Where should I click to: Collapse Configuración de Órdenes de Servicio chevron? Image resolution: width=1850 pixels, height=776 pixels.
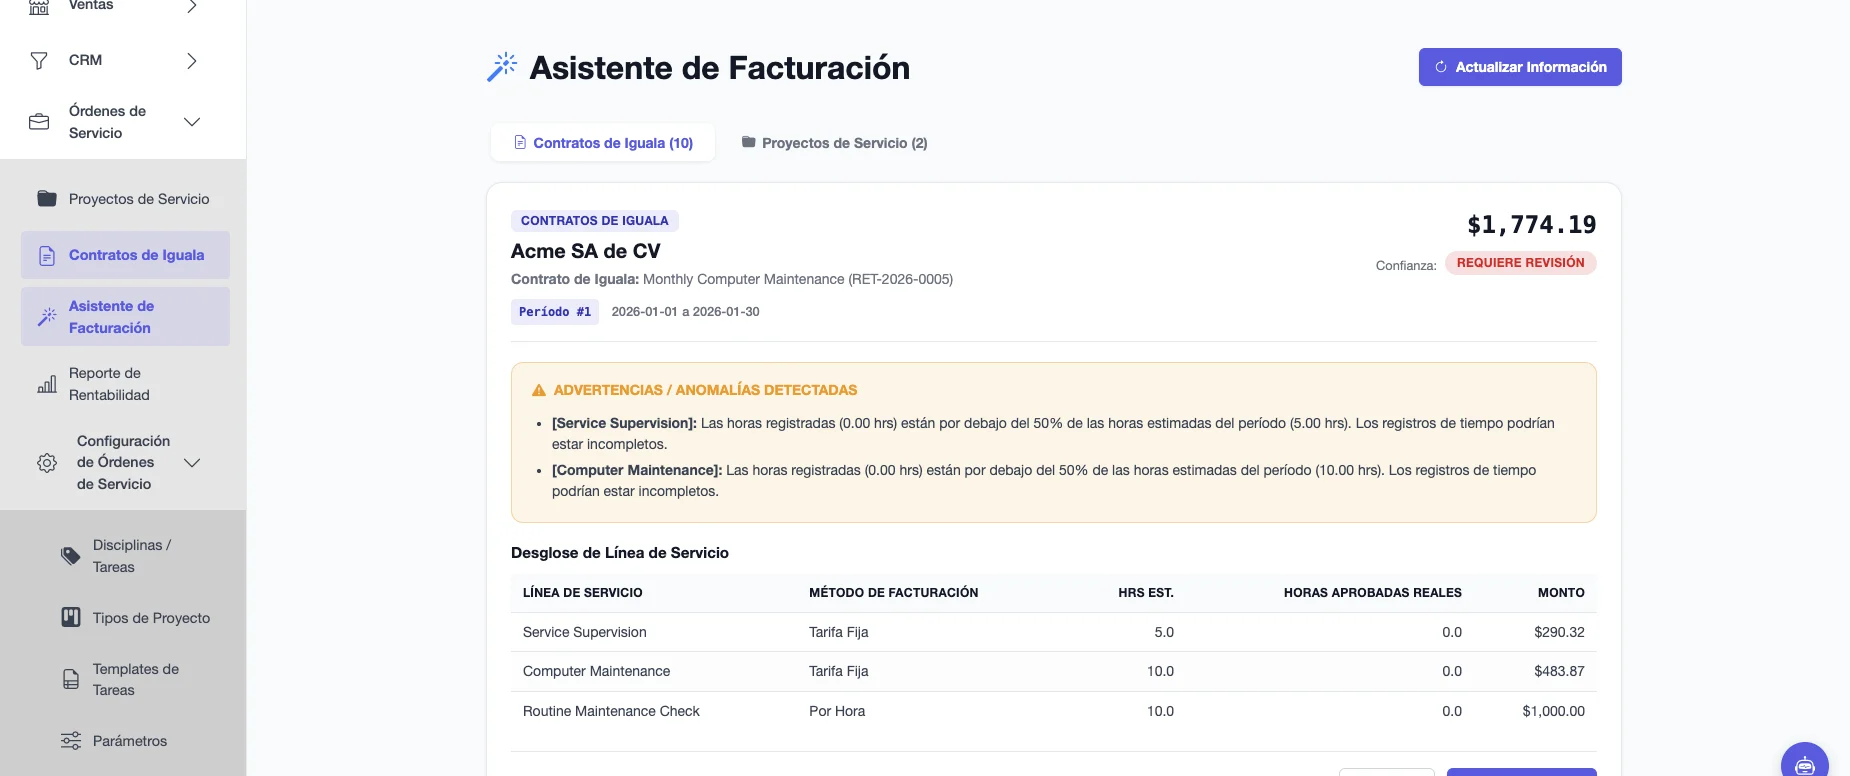[192, 463]
